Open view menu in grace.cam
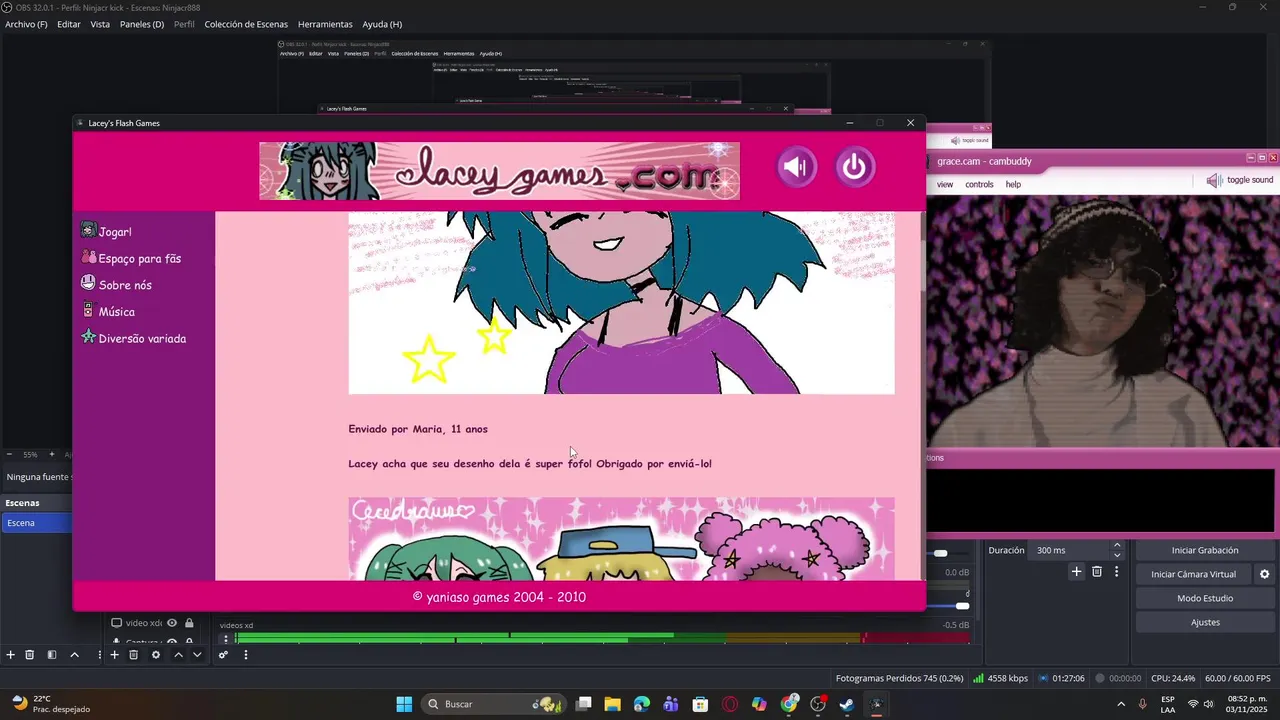 pyautogui.click(x=945, y=184)
